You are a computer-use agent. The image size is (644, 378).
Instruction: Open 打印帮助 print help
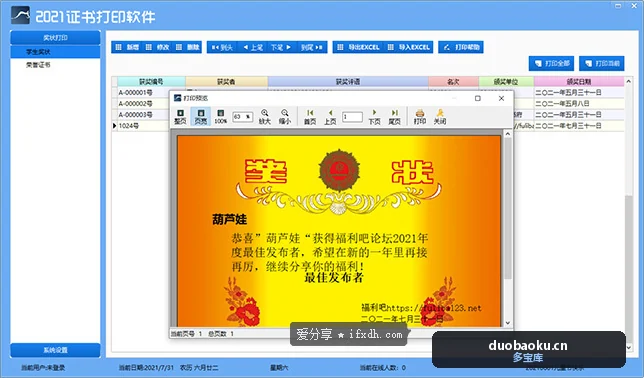[461, 47]
